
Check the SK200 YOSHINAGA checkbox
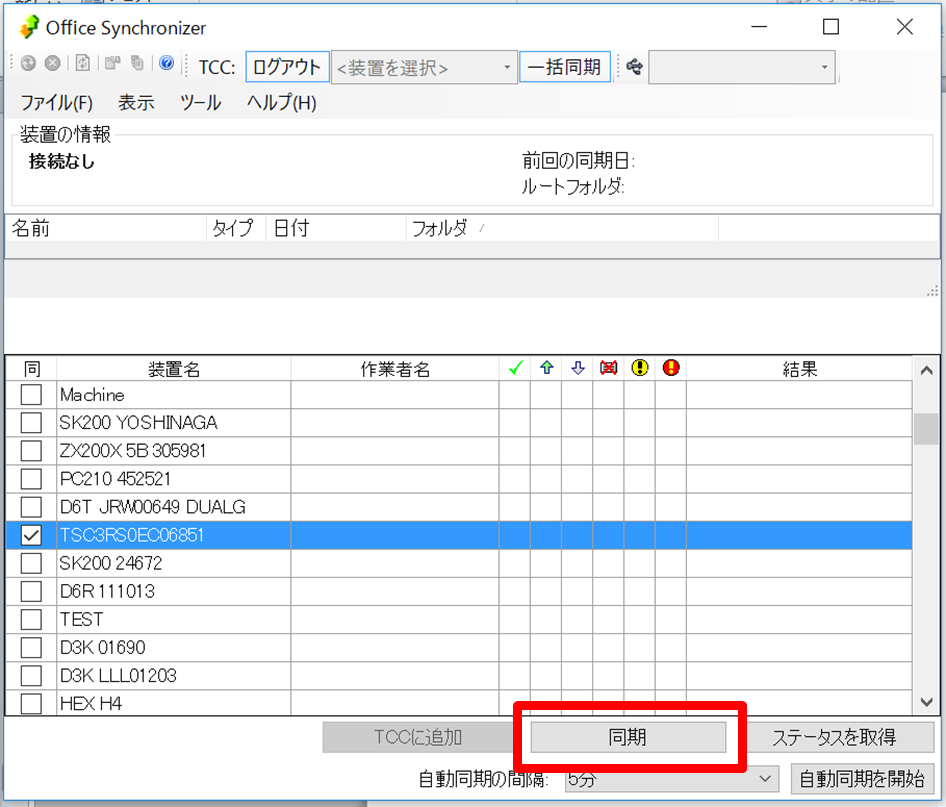[31, 423]
